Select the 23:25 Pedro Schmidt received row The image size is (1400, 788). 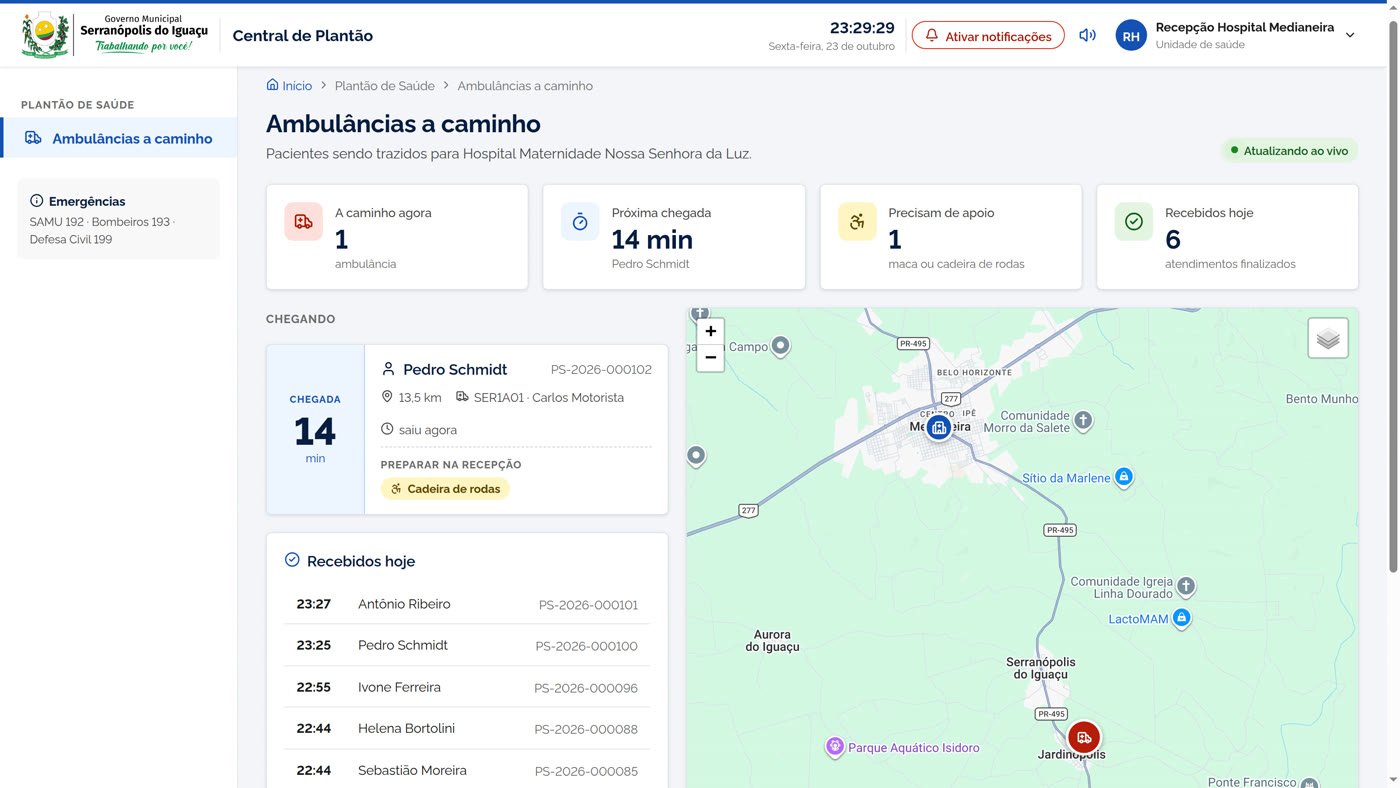pos(467,646)
